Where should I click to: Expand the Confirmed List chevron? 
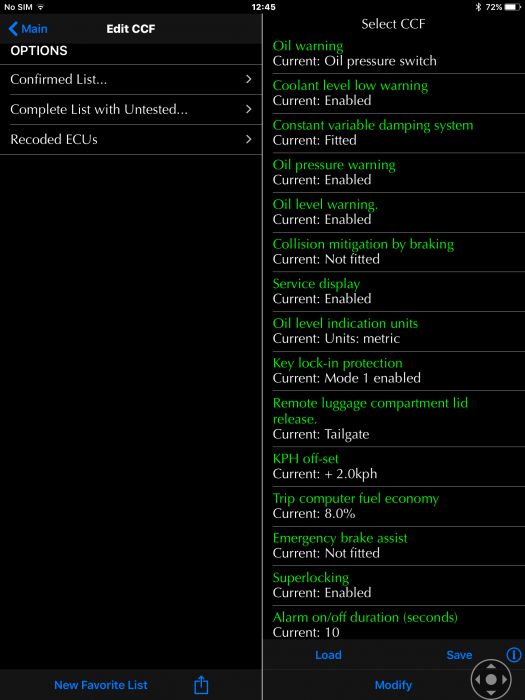pyautogui.click(x=249, y=79)
